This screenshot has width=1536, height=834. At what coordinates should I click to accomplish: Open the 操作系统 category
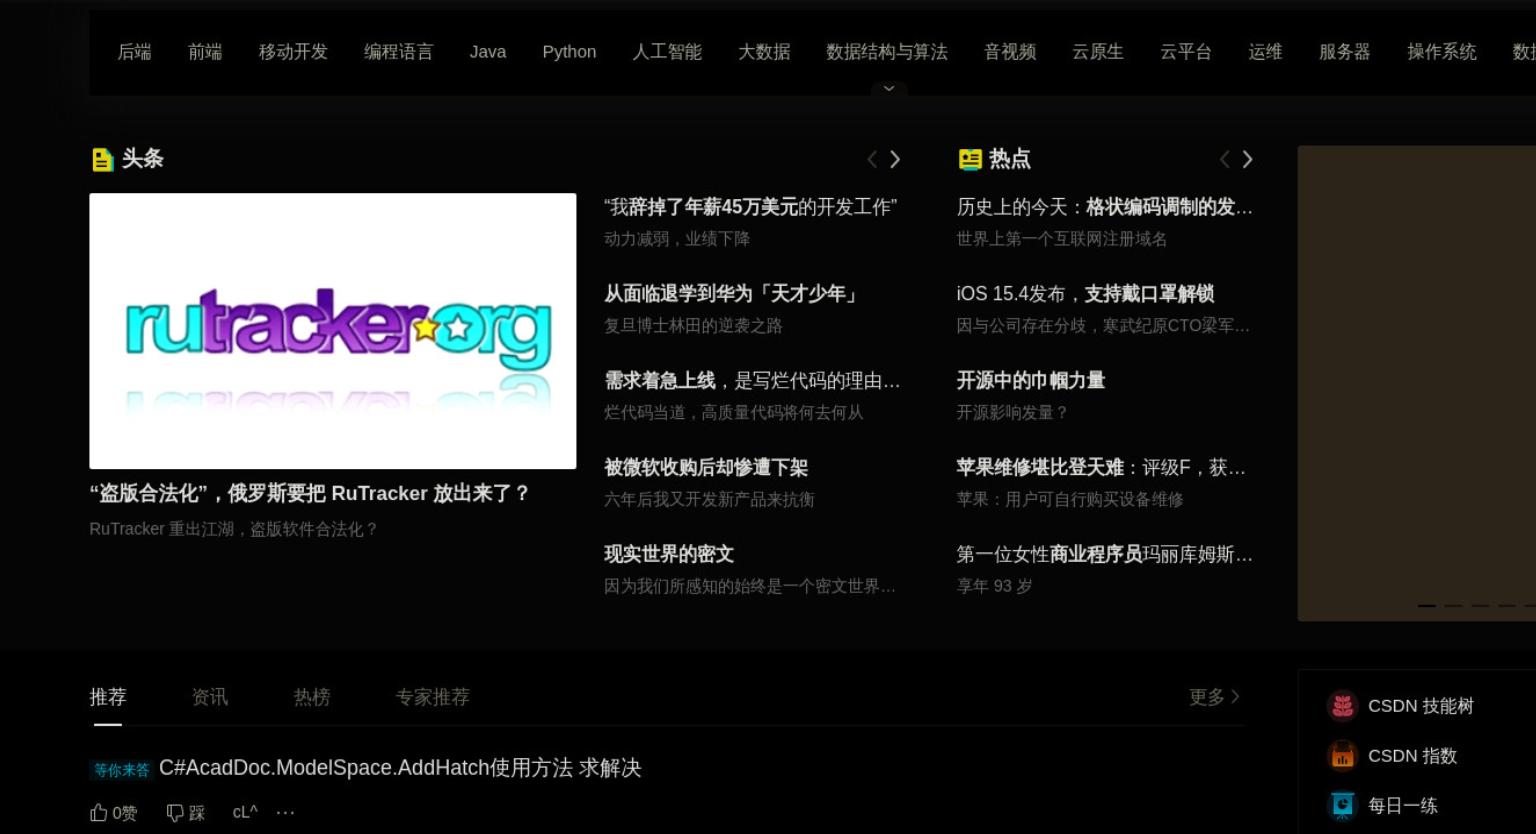pos(1442,52)
